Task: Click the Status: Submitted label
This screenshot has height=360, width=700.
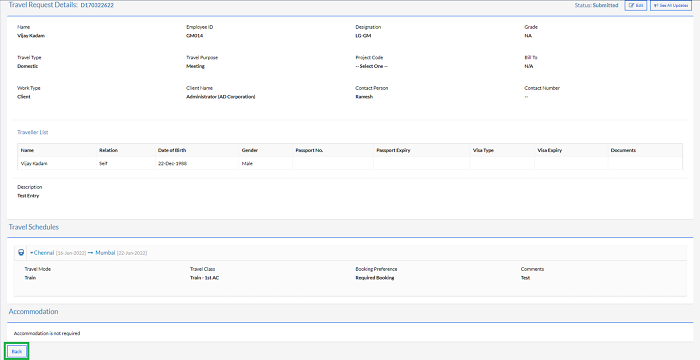Action: [x=596, y=5]
